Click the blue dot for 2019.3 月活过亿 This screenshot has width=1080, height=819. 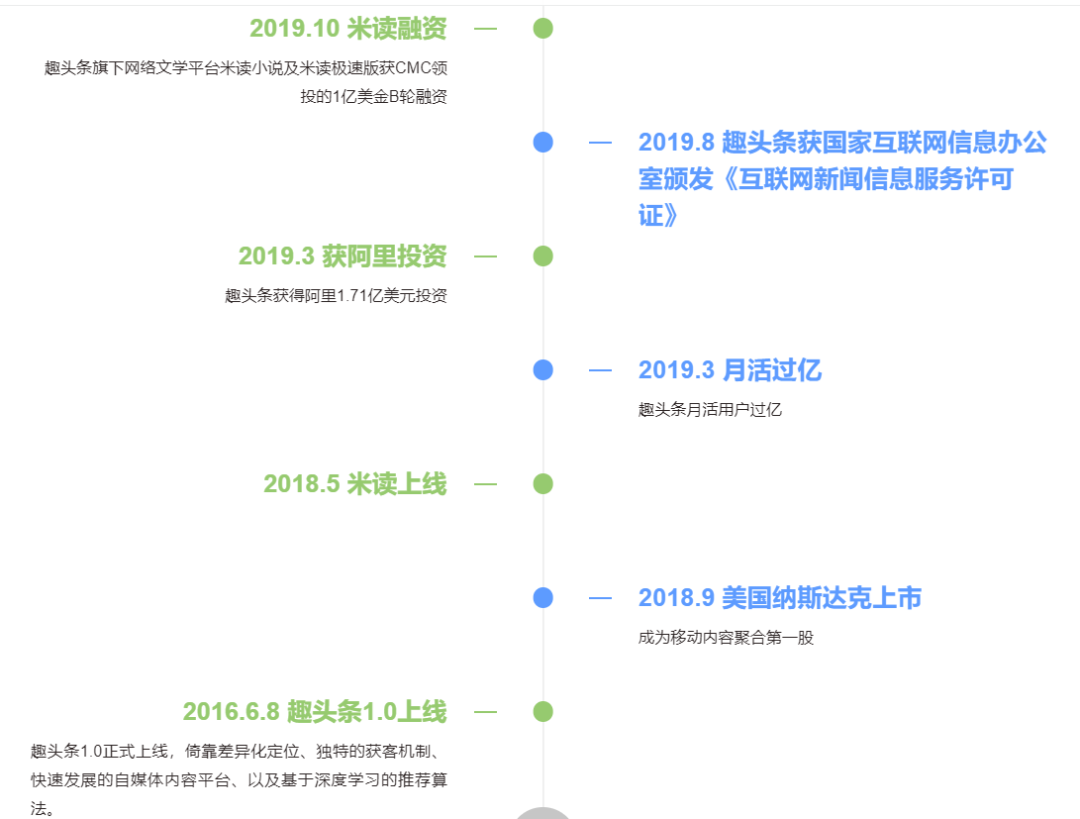pyautogui.click(x=543, y=370)
